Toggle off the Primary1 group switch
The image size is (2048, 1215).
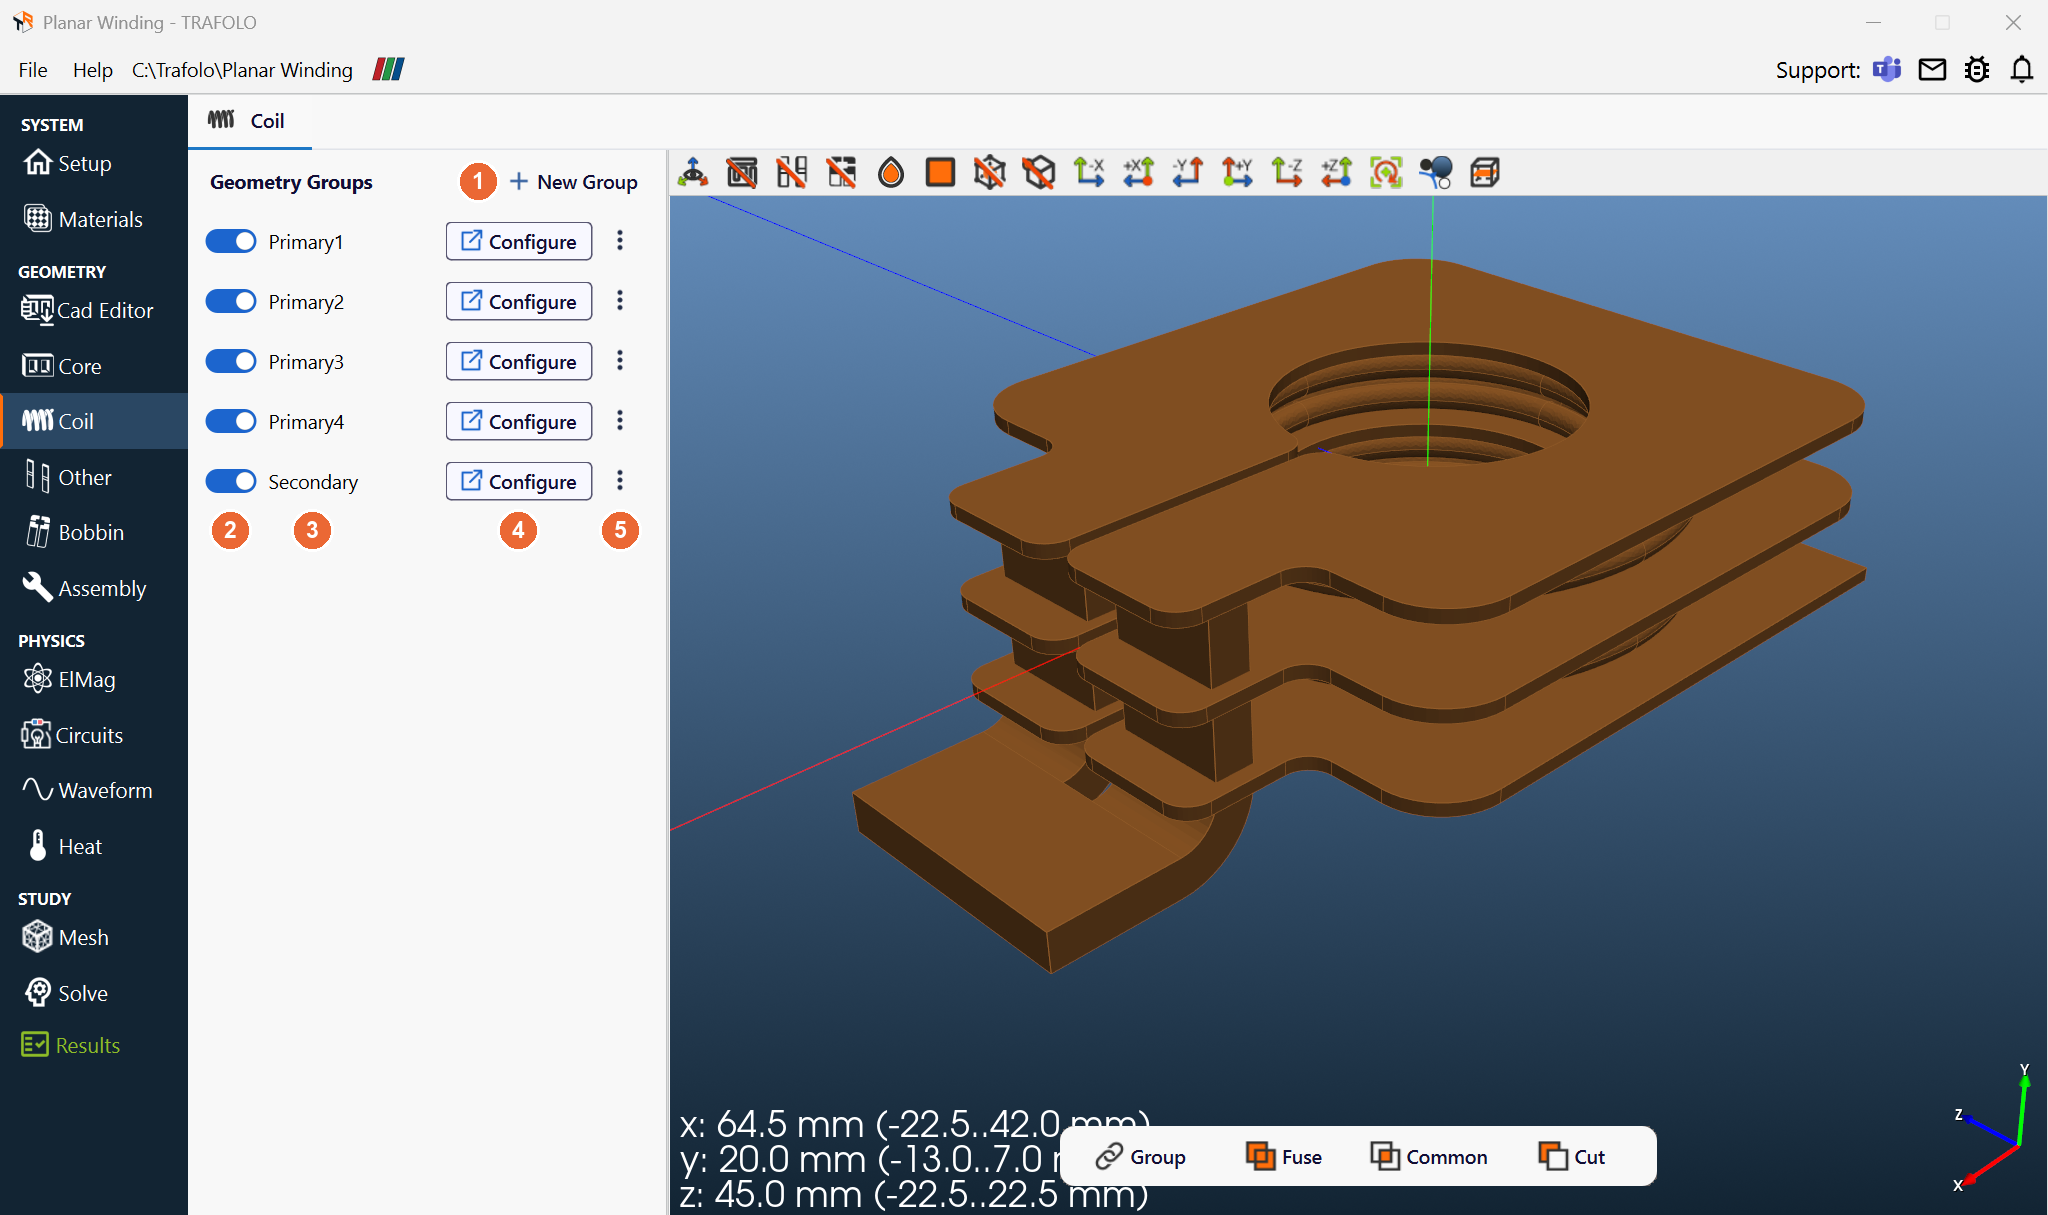pyautogui.click(x=231, y=241)
